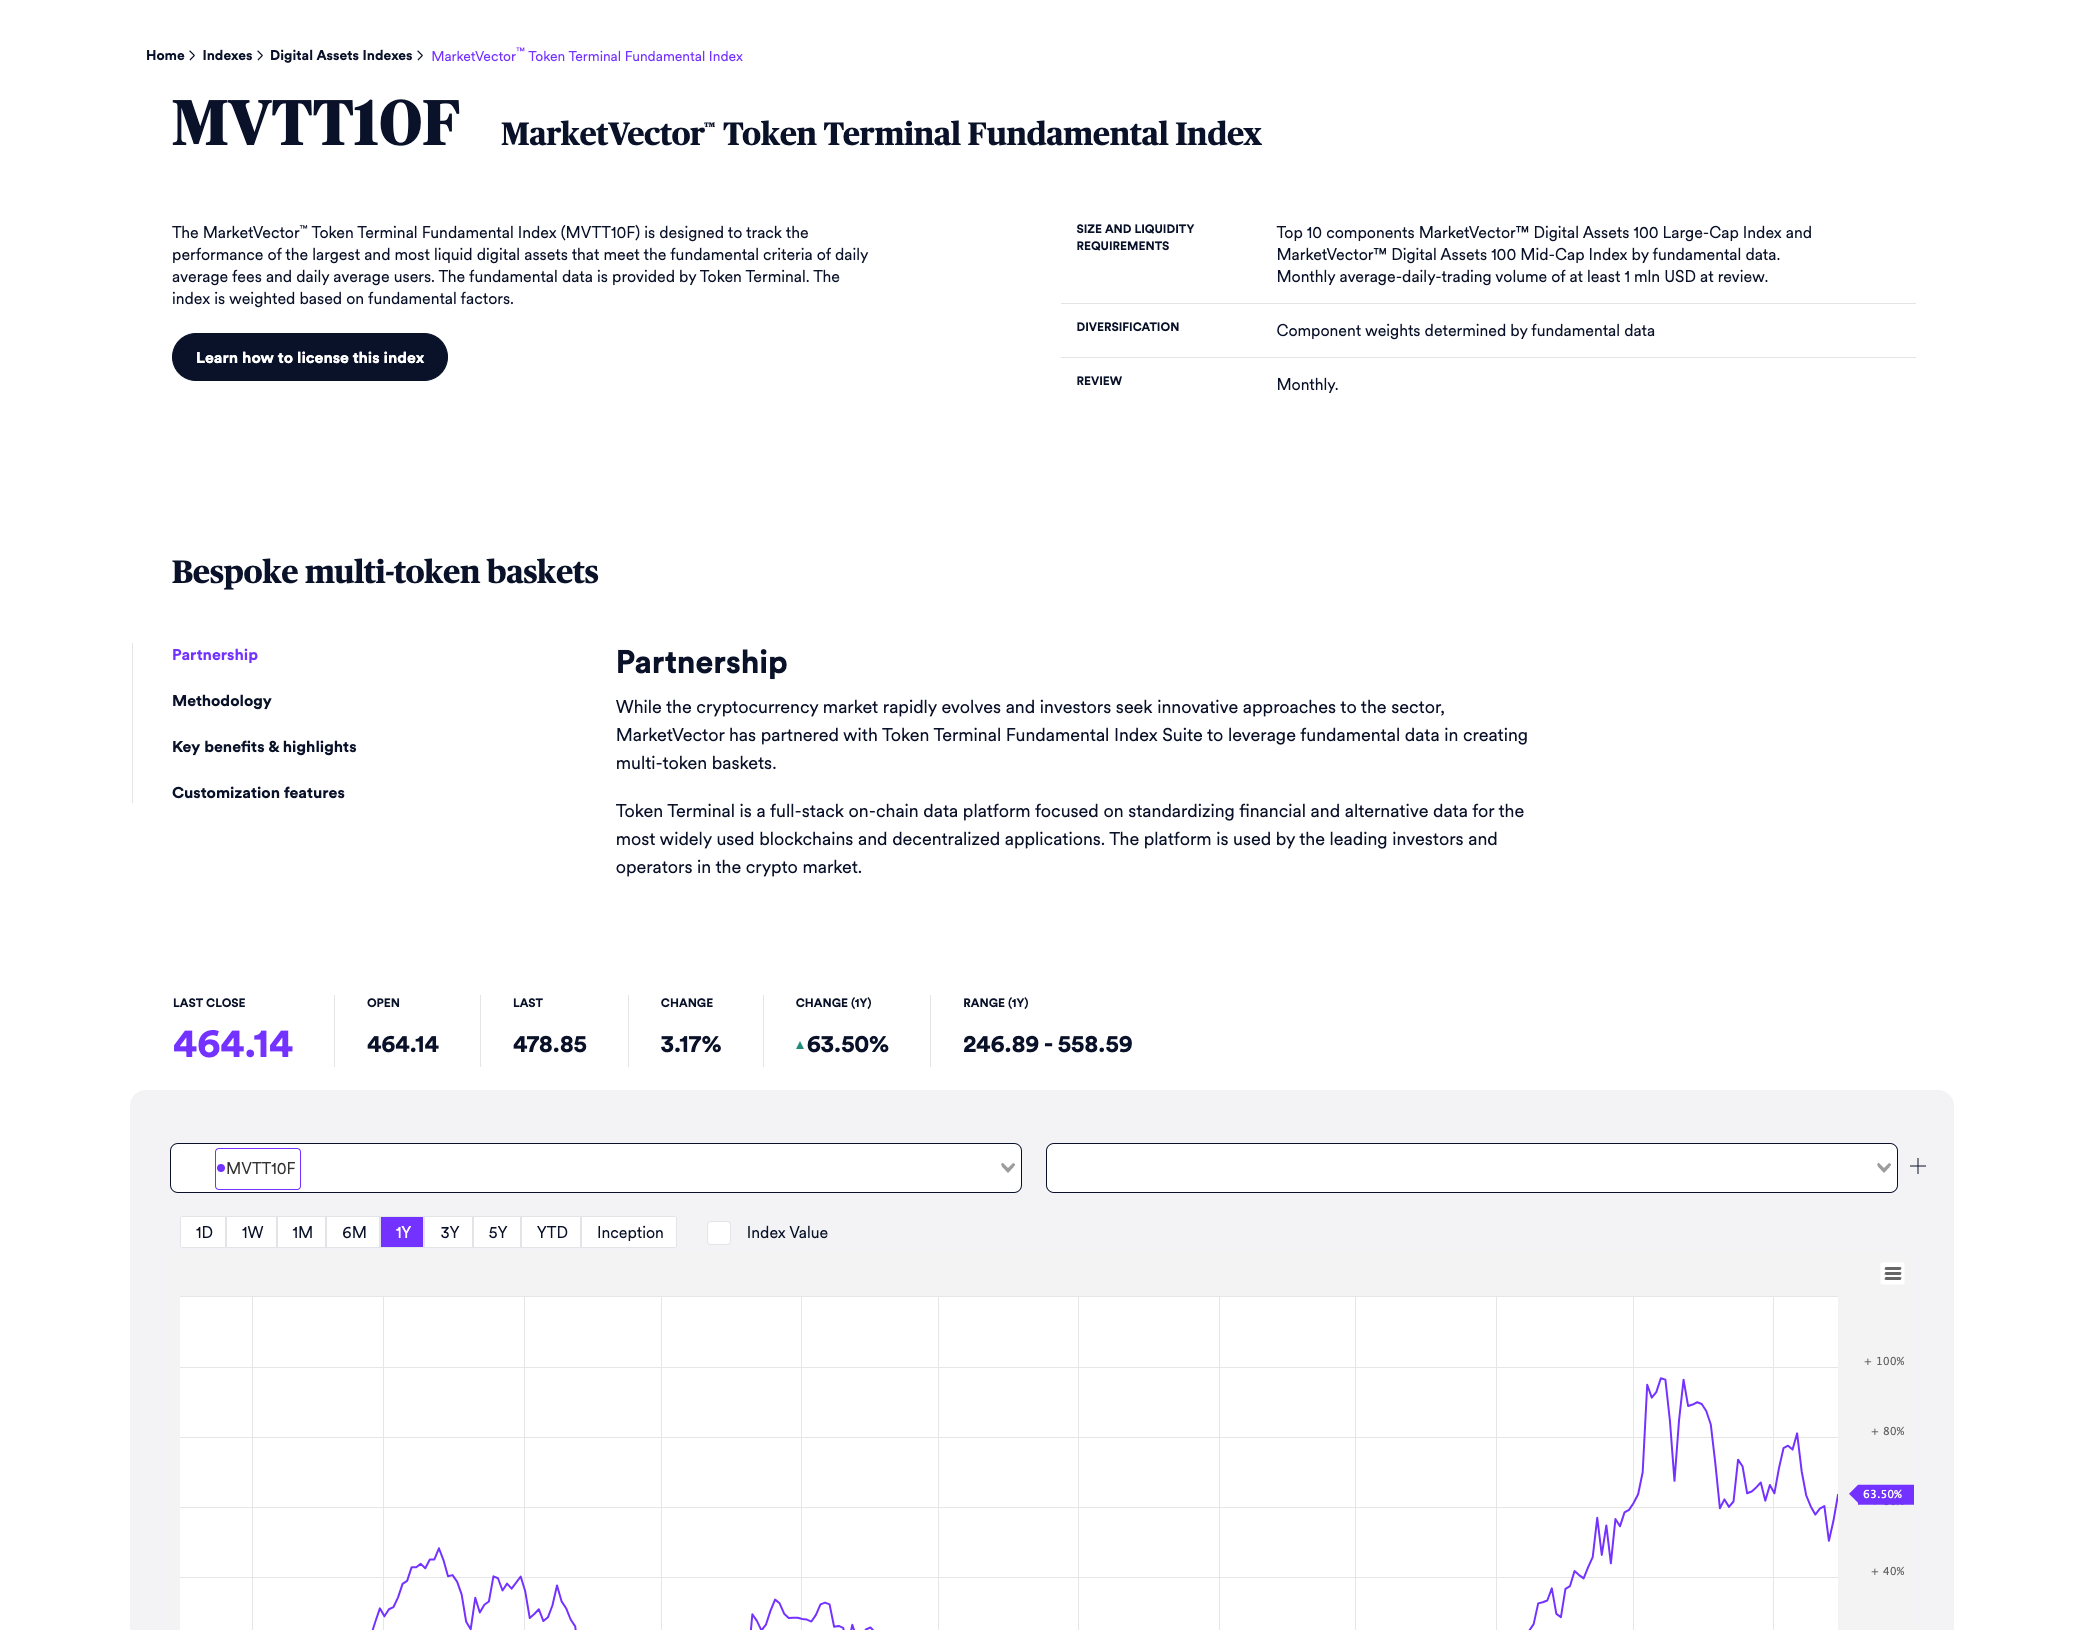Switch chart to 6M range

pos(354,1232)
